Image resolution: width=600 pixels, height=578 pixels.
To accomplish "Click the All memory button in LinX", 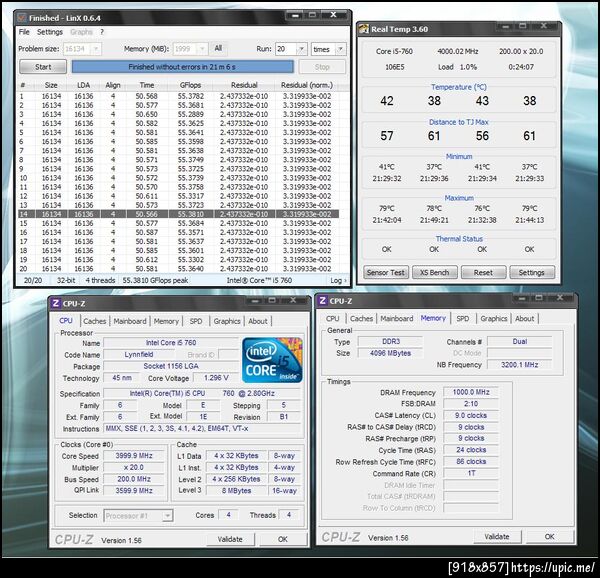I will point(218,48).
